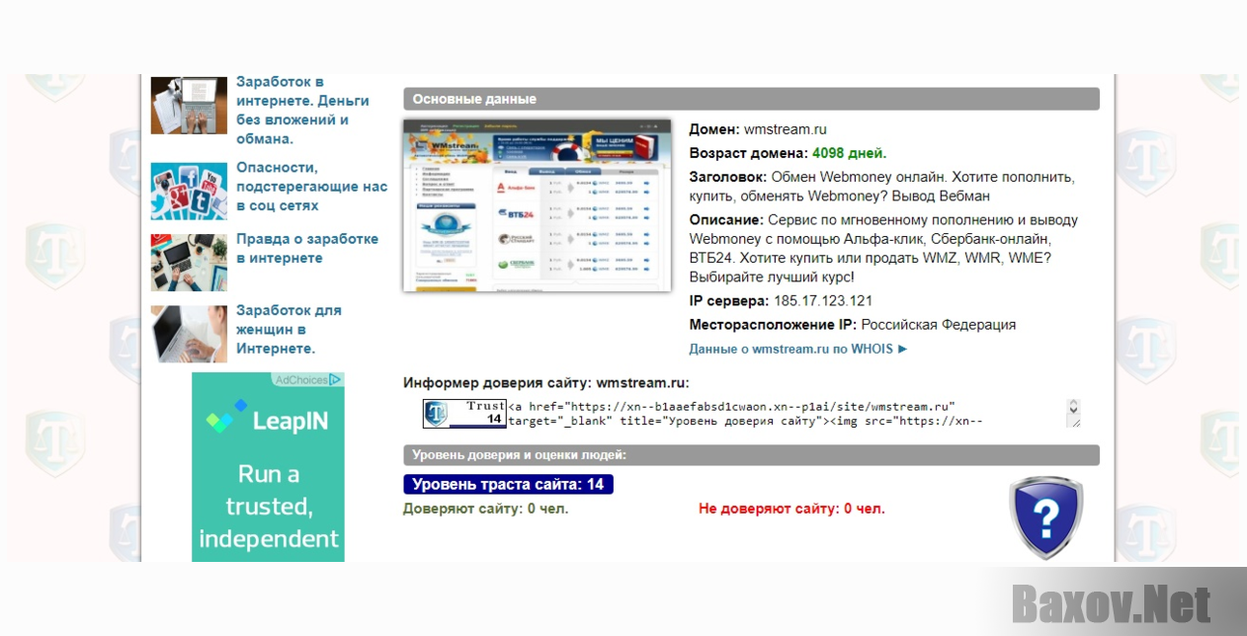Open 'Данные о wmstream.ru по WHOIS' link
Image resolution: width=1247 pixels, height=636 pixels.
coord(798,349)
